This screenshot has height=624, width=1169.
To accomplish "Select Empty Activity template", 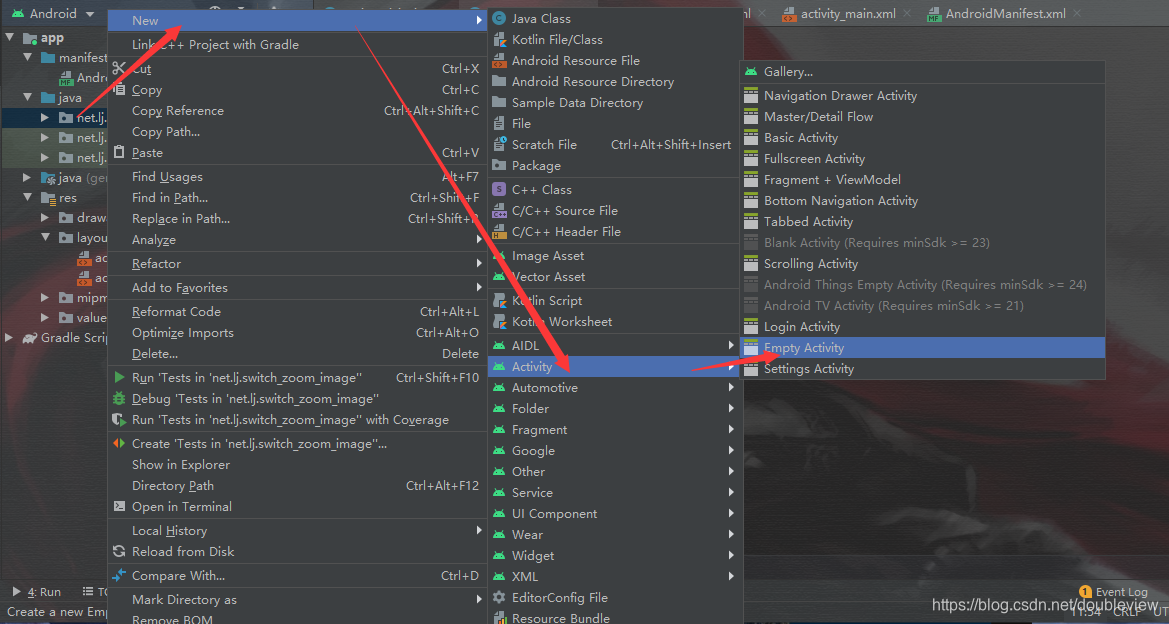I will (922, 347).
